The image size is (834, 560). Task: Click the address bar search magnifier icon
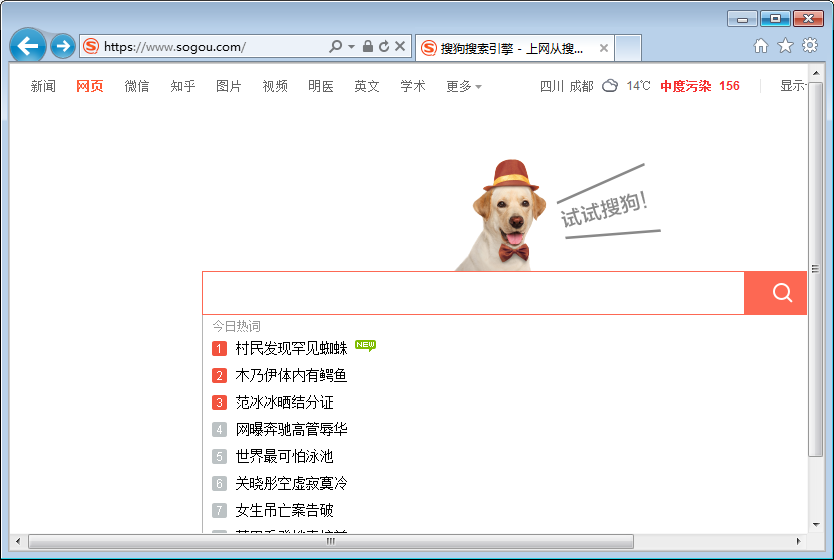[x=336, y=46]
